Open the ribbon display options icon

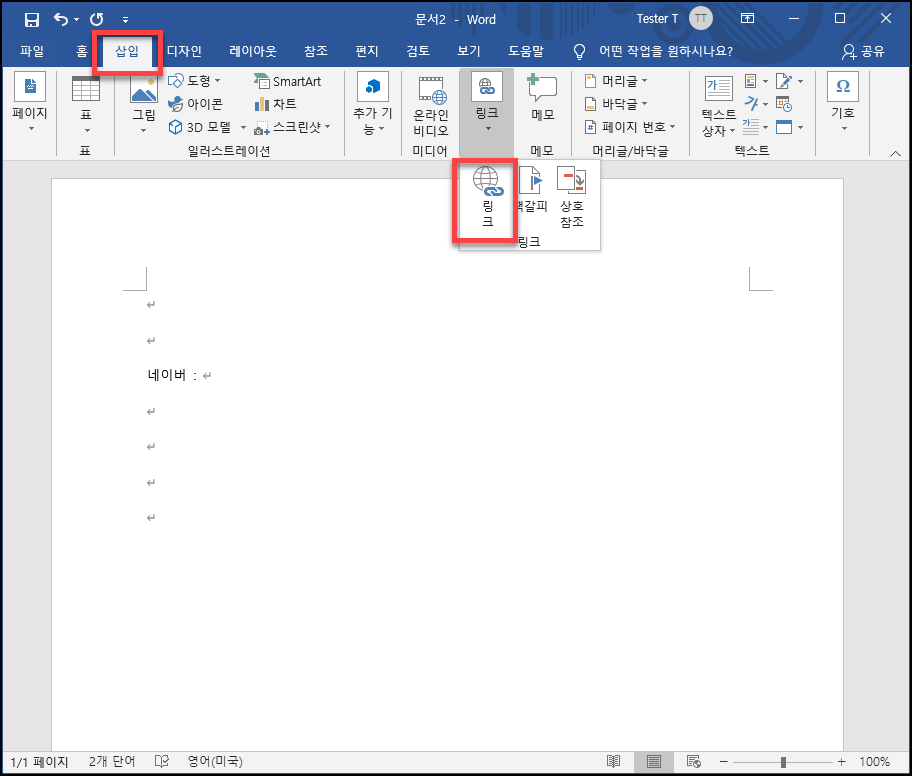pyautogui.click(x=747, y=19)
